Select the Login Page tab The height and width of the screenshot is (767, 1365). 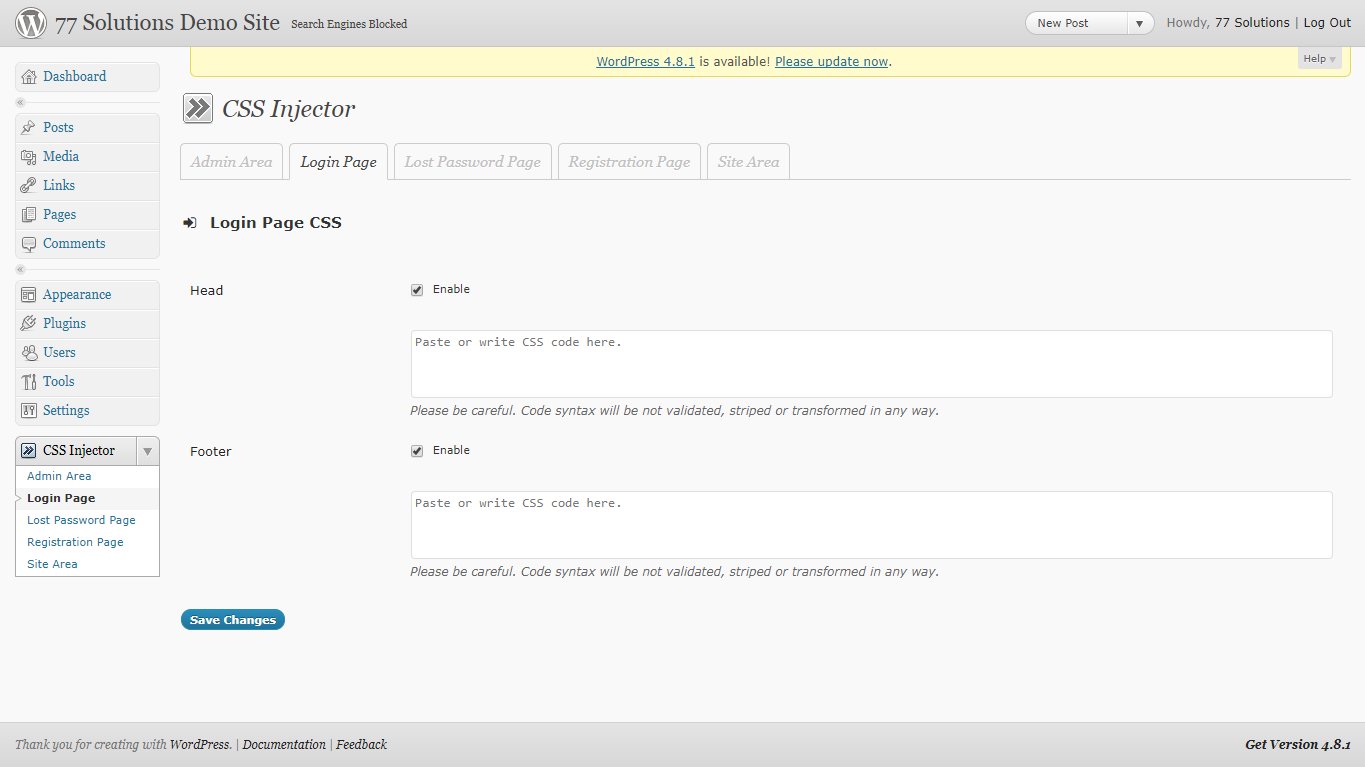coord(339,162)
